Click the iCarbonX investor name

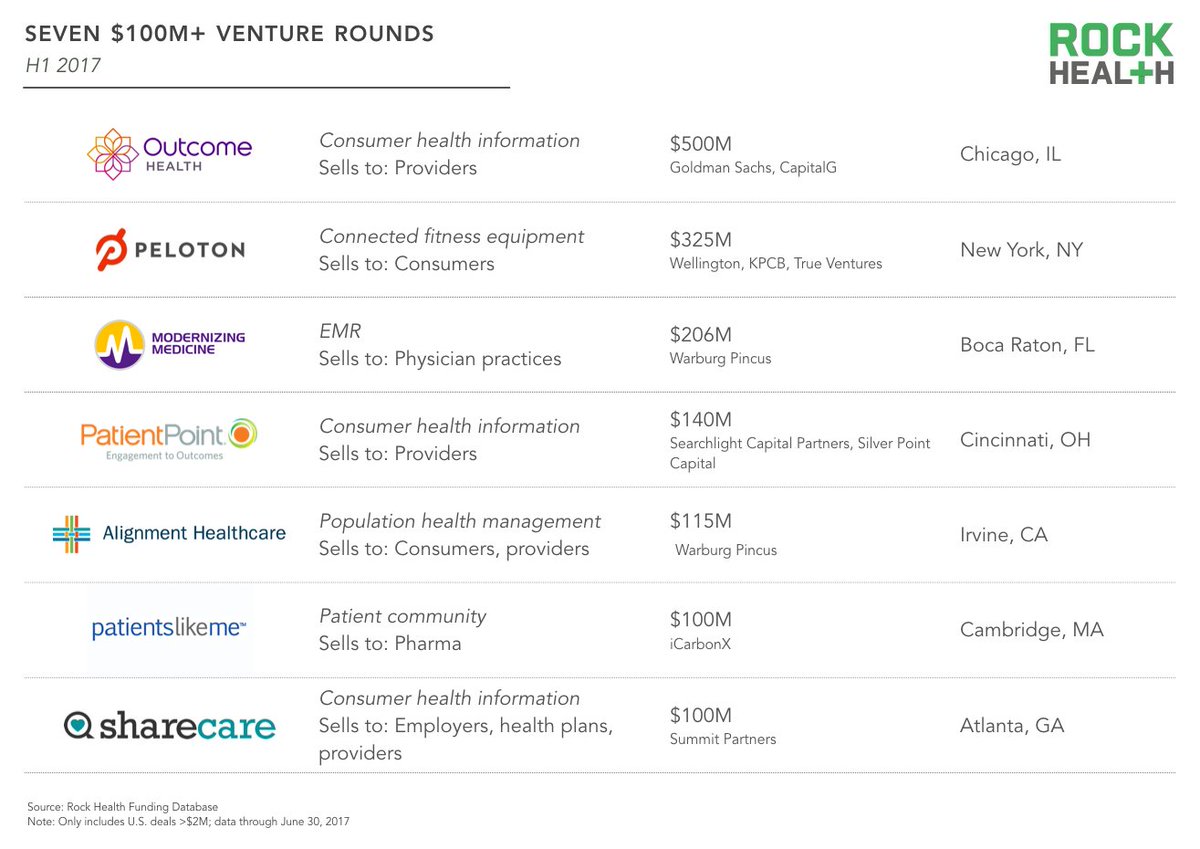pos(700,644)
